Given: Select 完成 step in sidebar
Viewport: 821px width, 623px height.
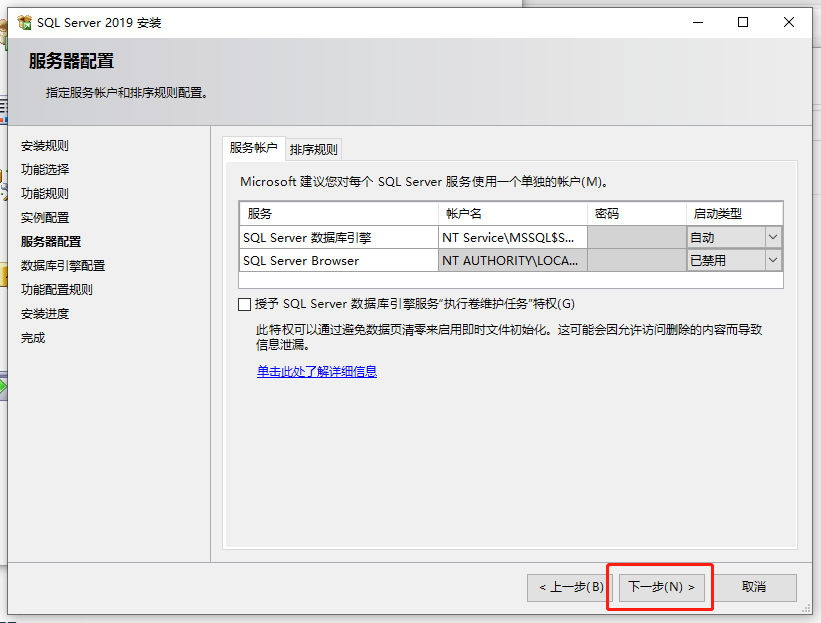Looking at the screenshot, I should coord(33,338).
